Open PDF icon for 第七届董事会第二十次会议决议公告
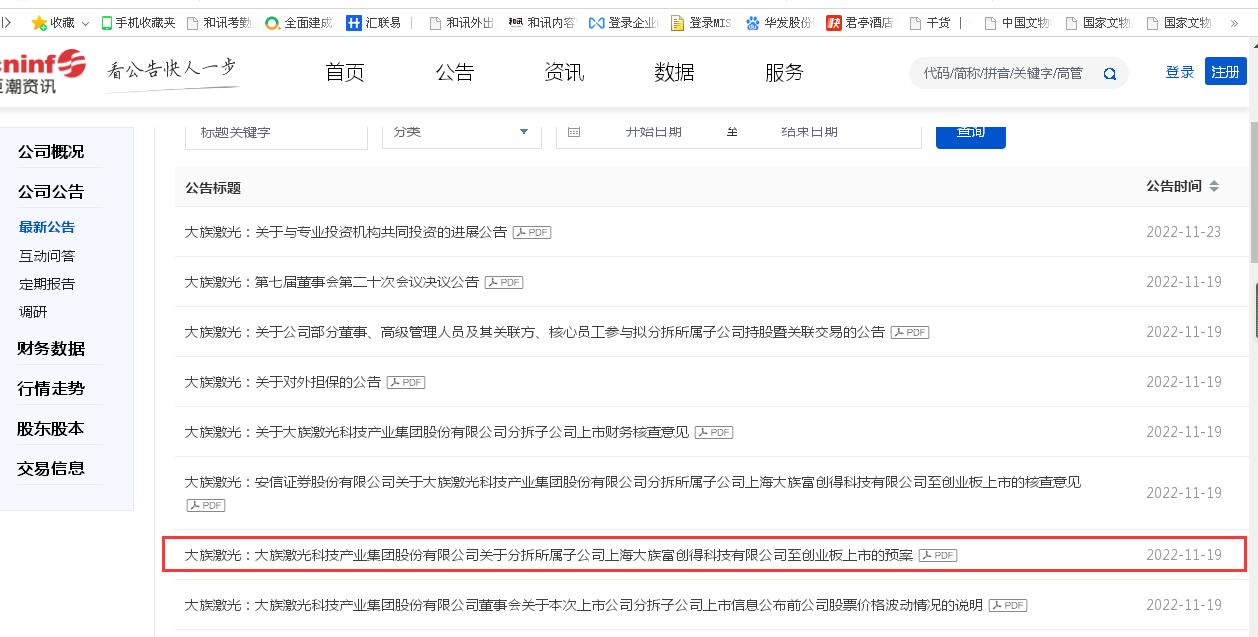Viewport: 1258px width, 637px height. (504, 282)
